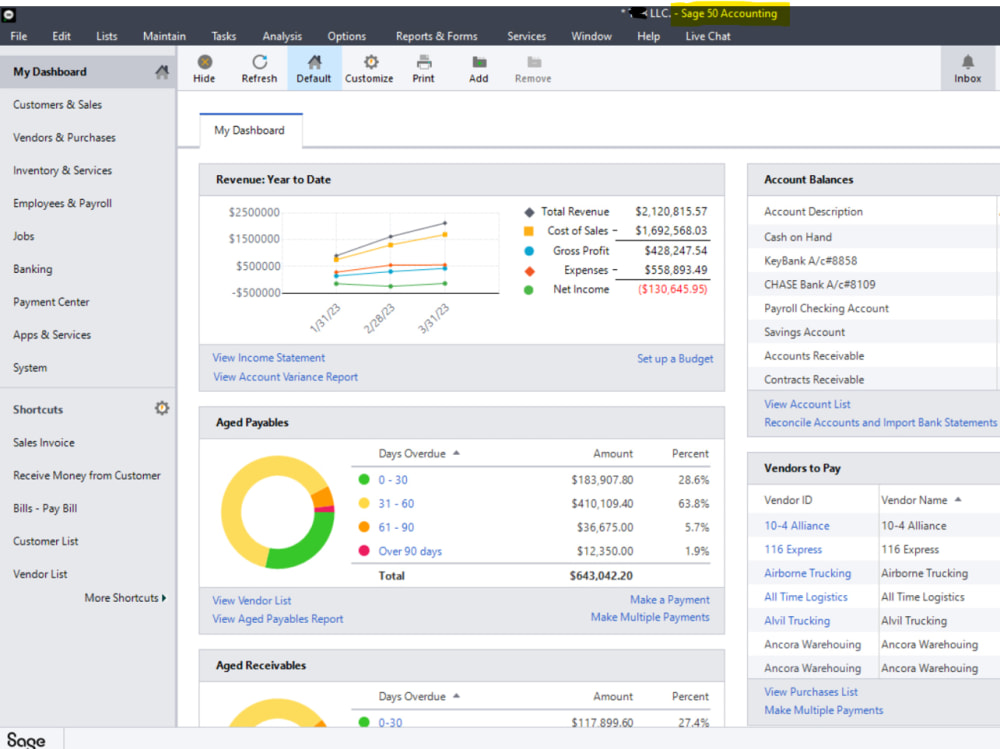
Task: Open View Purchases List link
Action: point(811,692)
